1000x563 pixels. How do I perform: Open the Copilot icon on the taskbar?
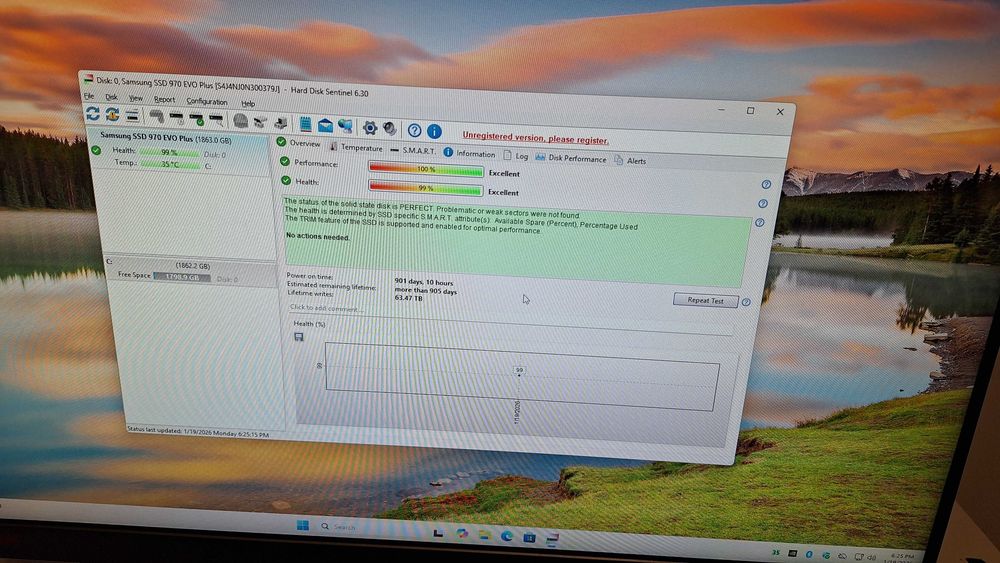(x=462, y=533)
